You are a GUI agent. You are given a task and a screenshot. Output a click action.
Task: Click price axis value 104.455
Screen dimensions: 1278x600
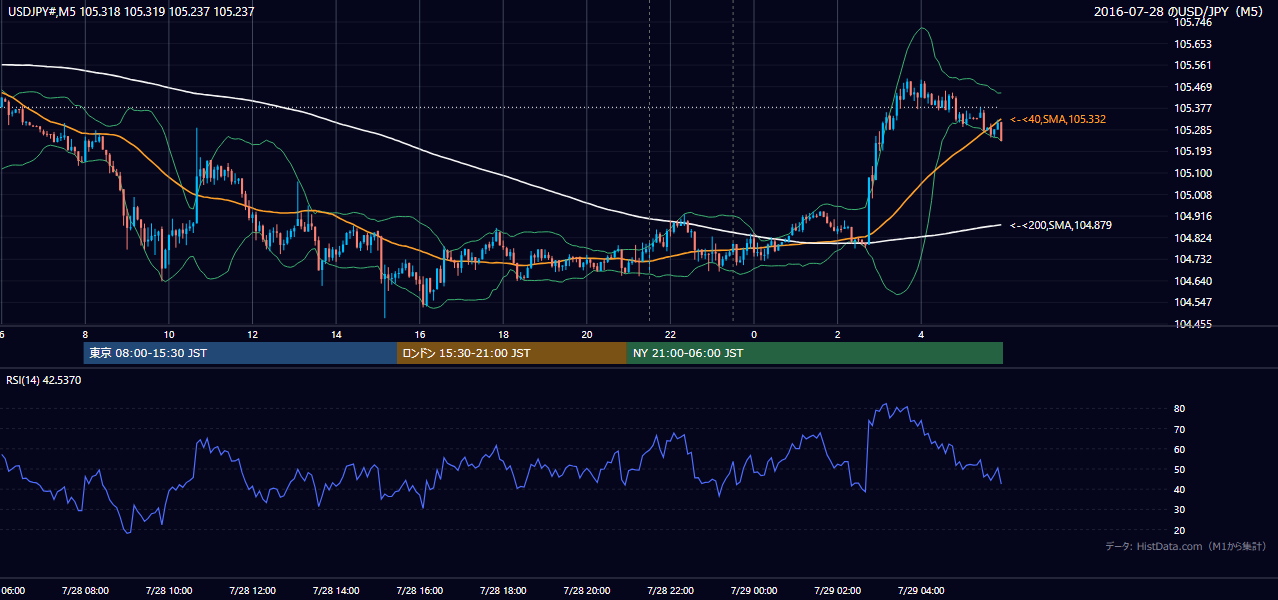pos(1194,324)
